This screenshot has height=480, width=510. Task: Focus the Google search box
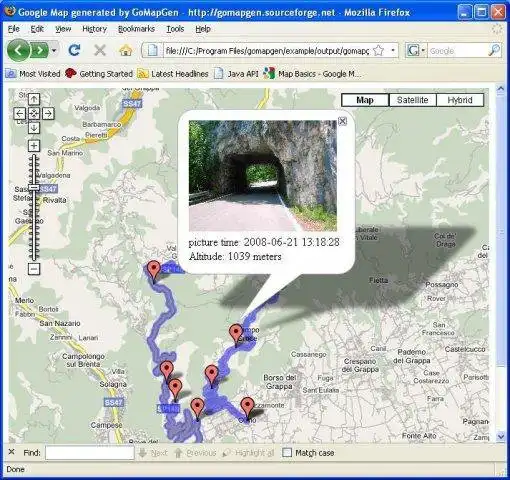[457, 51]
